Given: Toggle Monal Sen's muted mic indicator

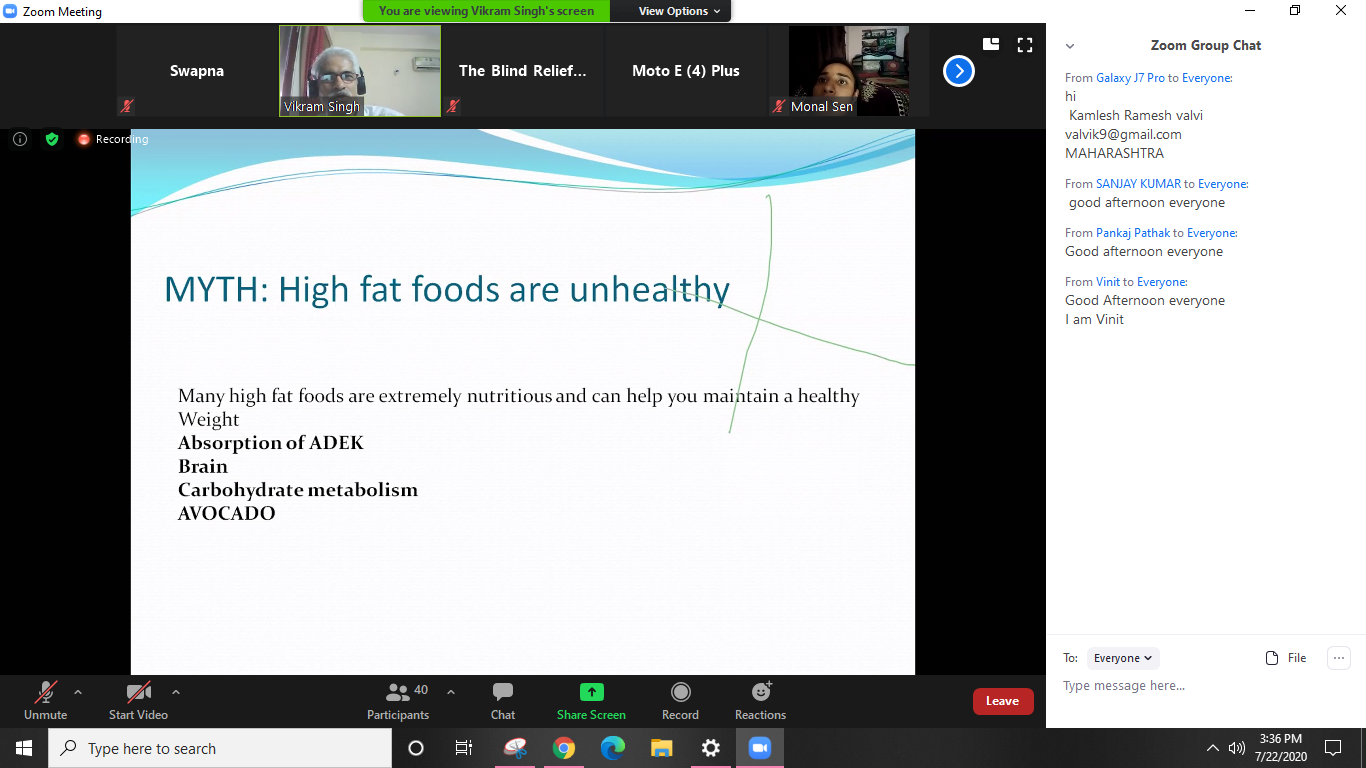Looking at the screenshot, I should (778, 107).
